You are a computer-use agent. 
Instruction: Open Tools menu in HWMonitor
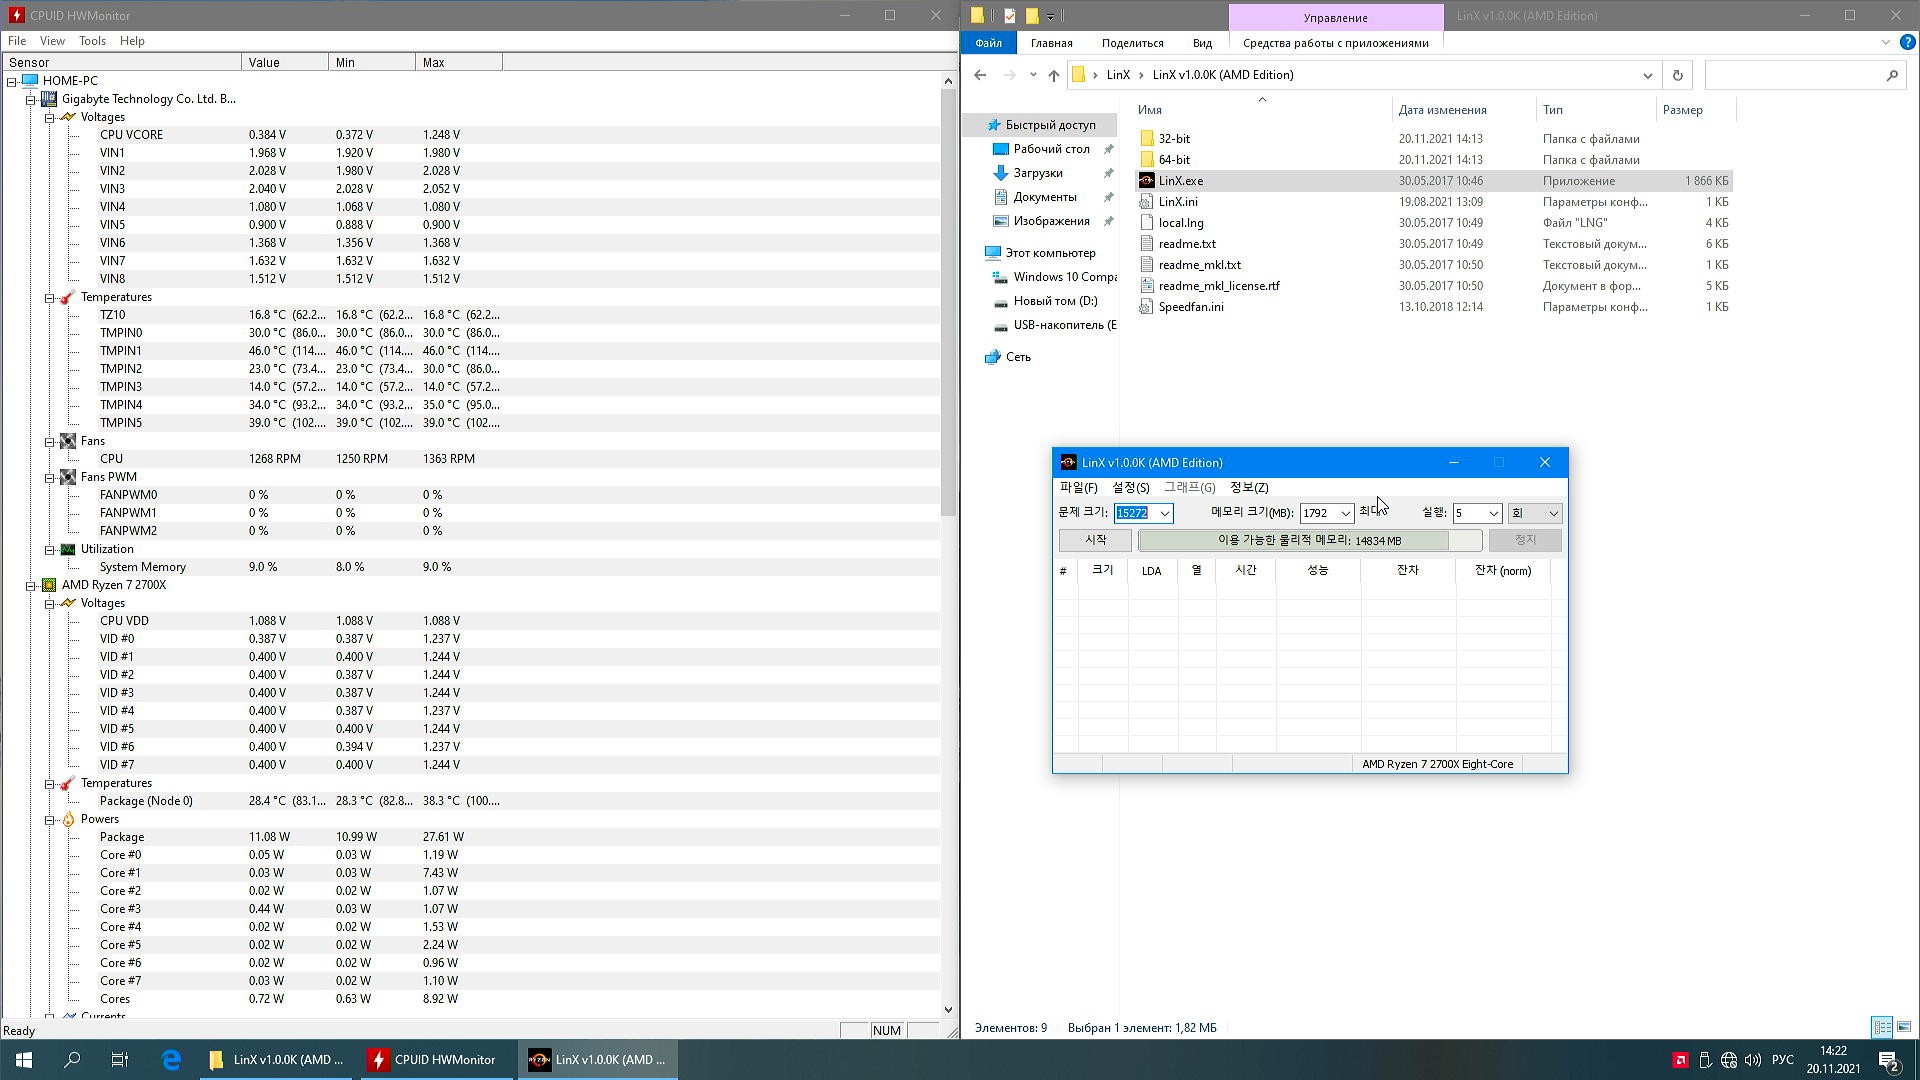click(x=92, y=41)
